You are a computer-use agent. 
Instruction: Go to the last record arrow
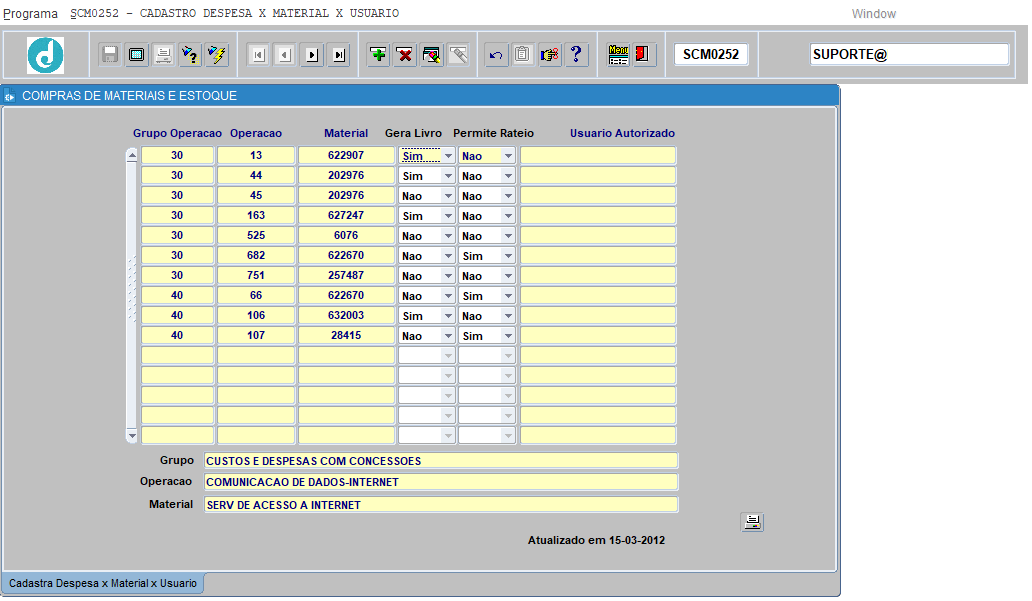click(x=339, y=55)
